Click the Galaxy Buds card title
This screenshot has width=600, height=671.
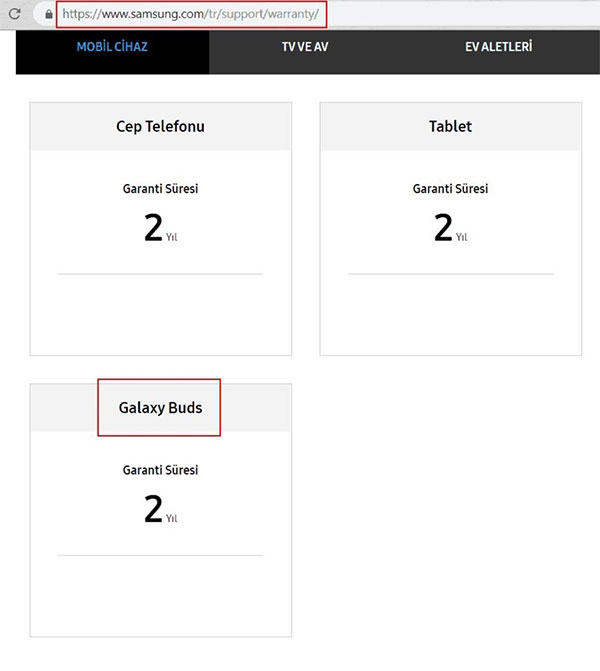[160, 408]
